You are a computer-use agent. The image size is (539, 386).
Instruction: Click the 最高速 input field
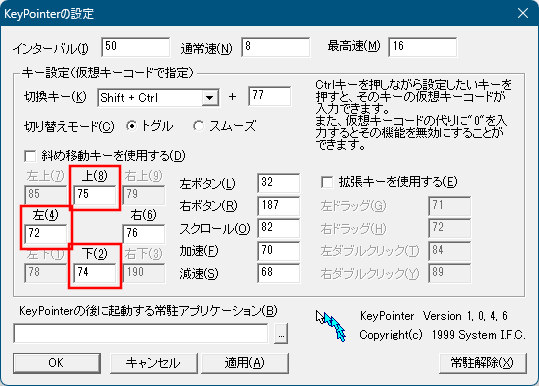pyautogui.click(x=423, y=47)
